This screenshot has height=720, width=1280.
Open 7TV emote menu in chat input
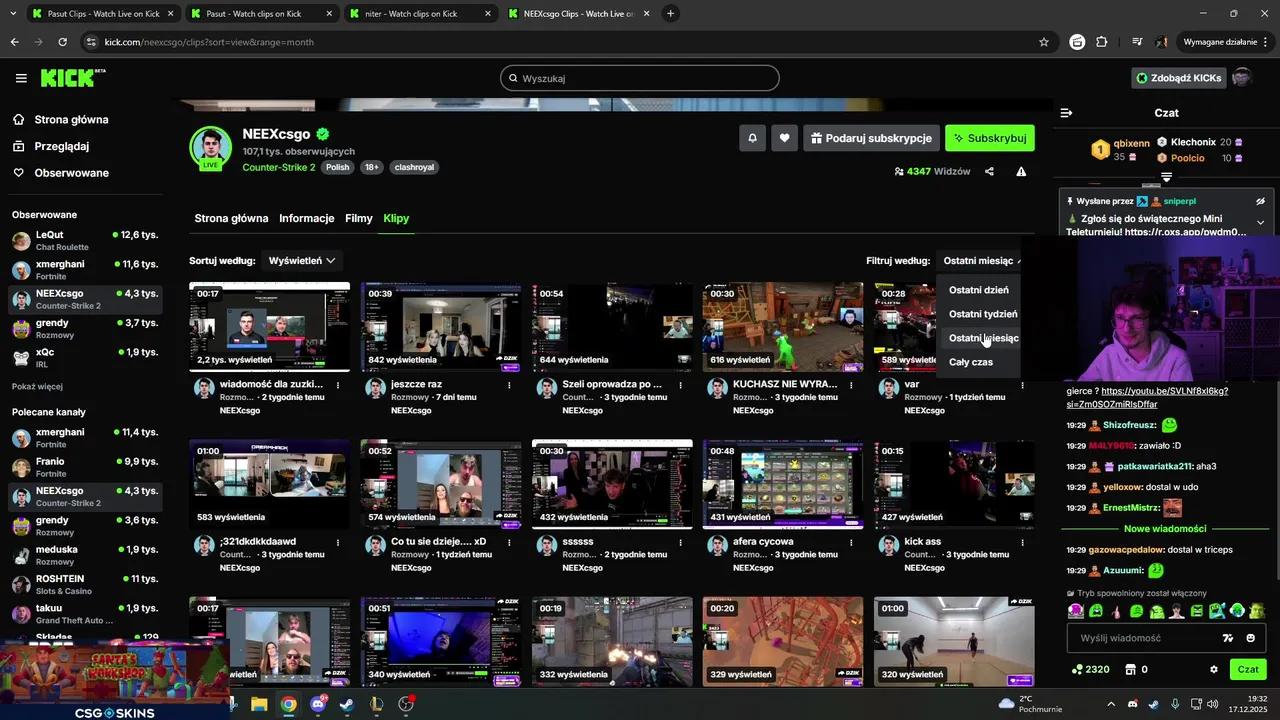point(1228,638)
